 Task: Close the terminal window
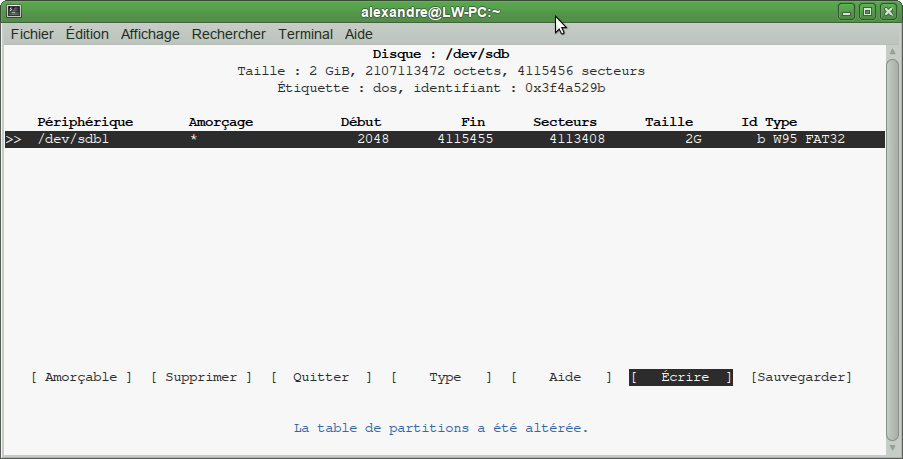pos(887,12)
